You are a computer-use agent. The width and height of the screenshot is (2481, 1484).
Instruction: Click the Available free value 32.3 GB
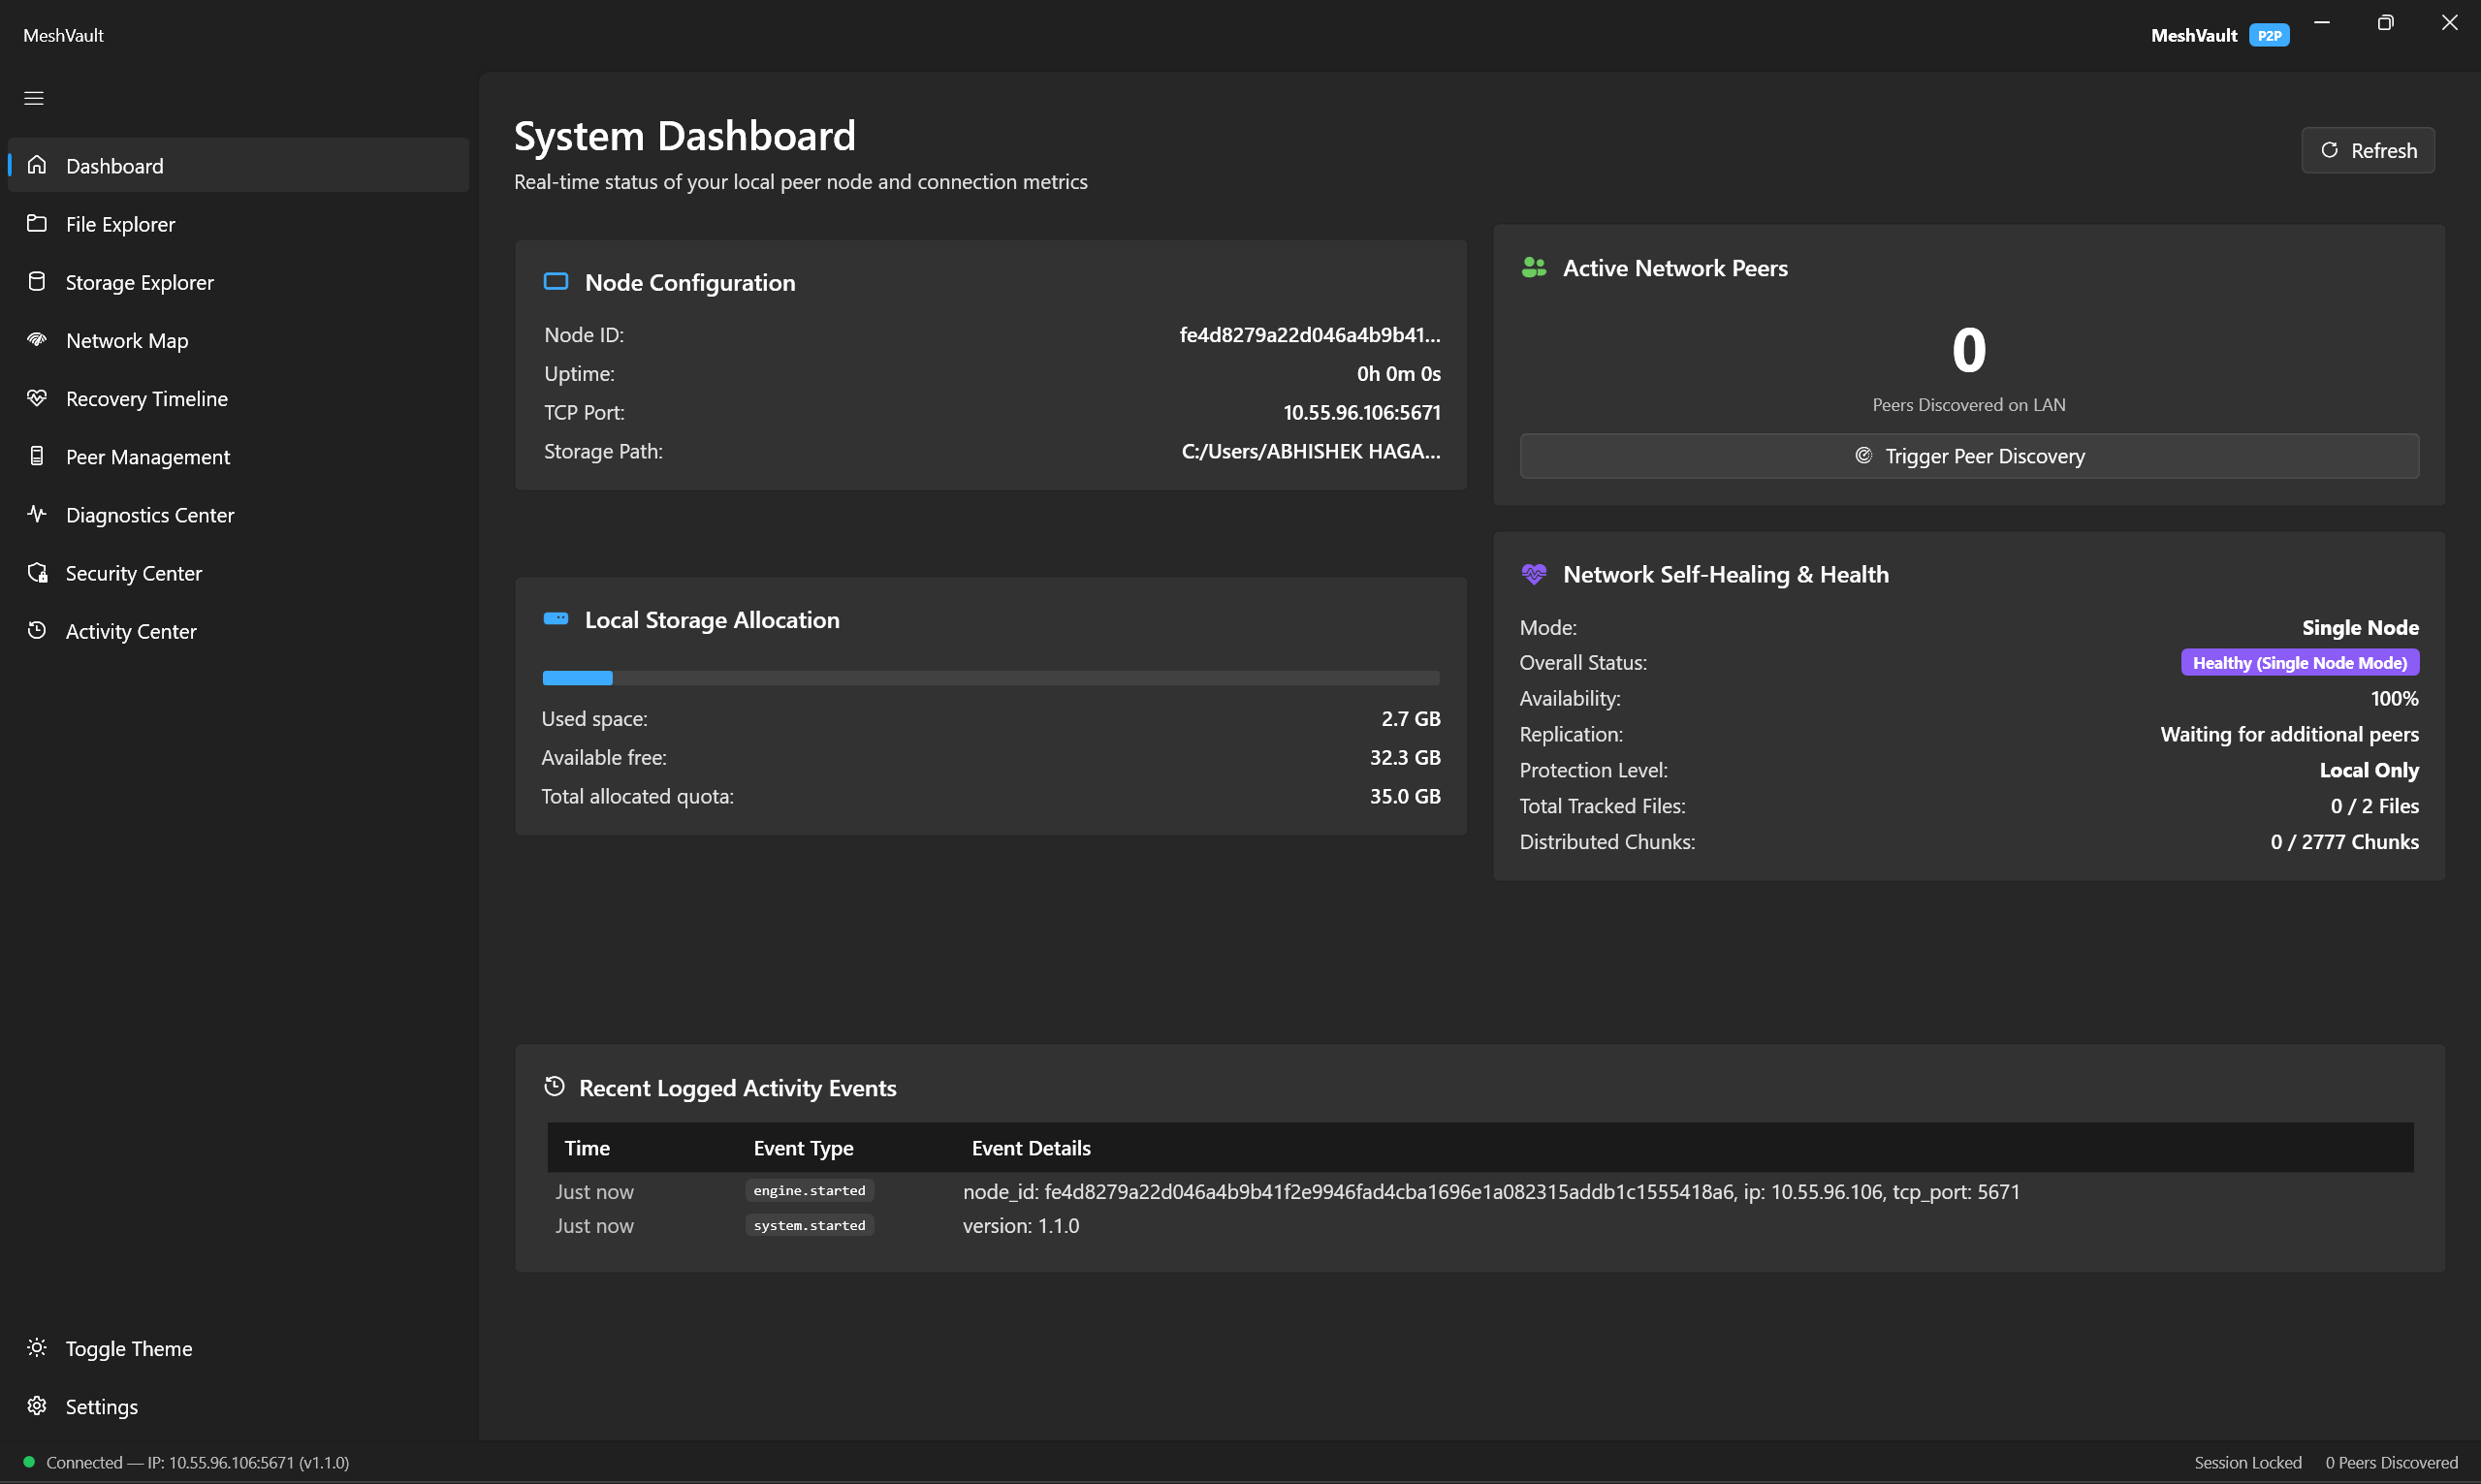(1405, 757)
